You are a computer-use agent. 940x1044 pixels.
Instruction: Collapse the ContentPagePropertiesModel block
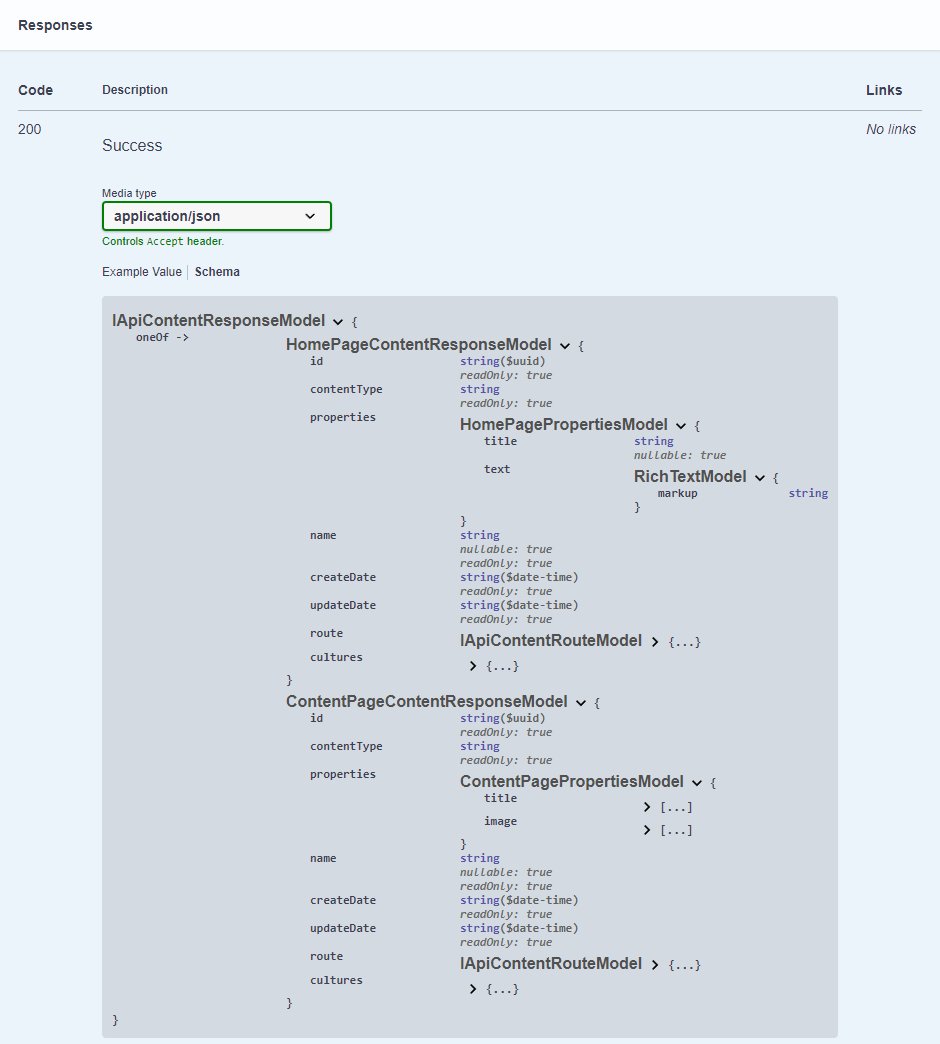tap(696, 783)
